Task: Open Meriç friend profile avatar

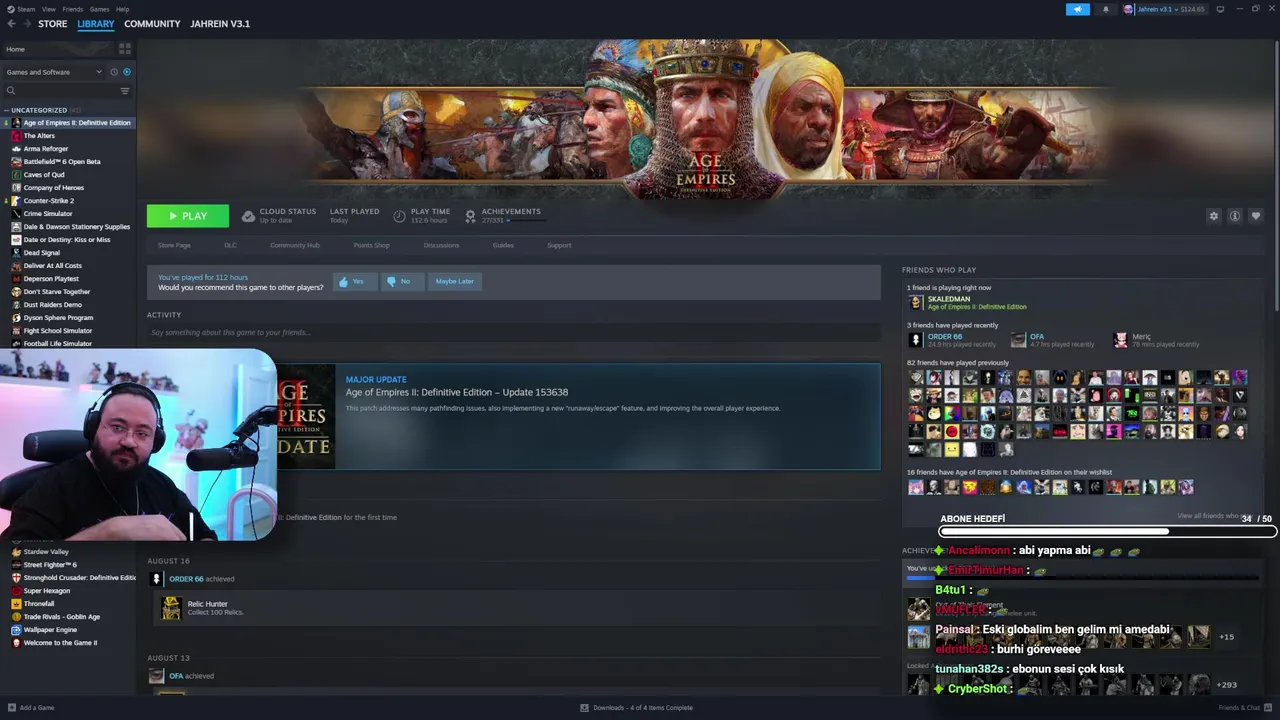Action: click(x=1120, y=340)
